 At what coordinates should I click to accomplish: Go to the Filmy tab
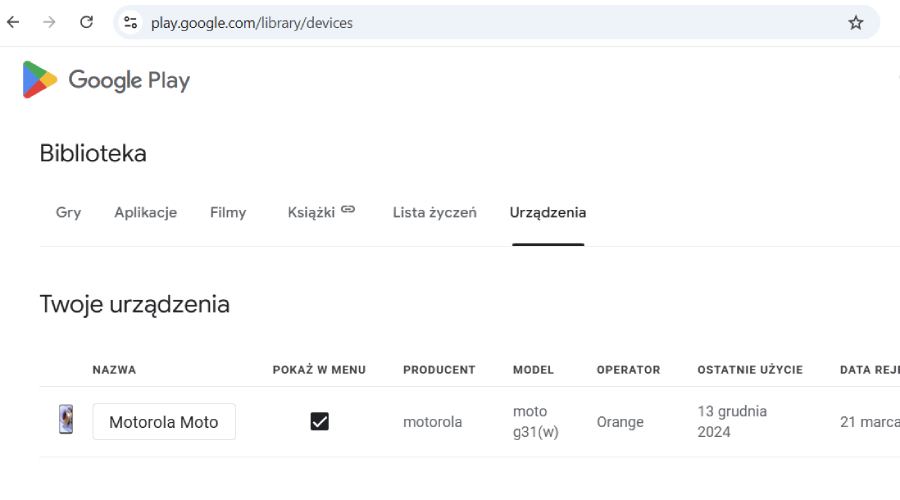pos(228,212)
